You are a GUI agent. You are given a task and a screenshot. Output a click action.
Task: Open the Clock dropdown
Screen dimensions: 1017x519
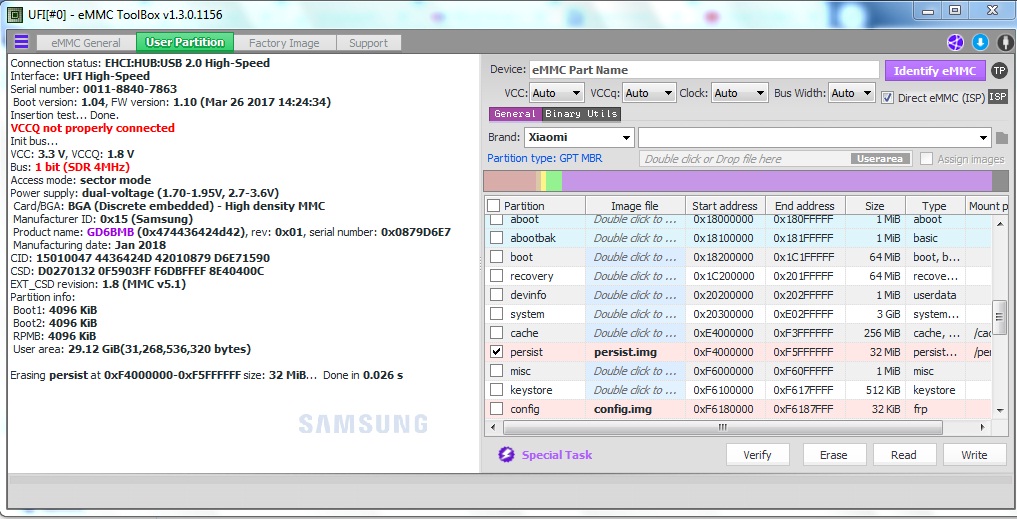(x=739, y=93)
